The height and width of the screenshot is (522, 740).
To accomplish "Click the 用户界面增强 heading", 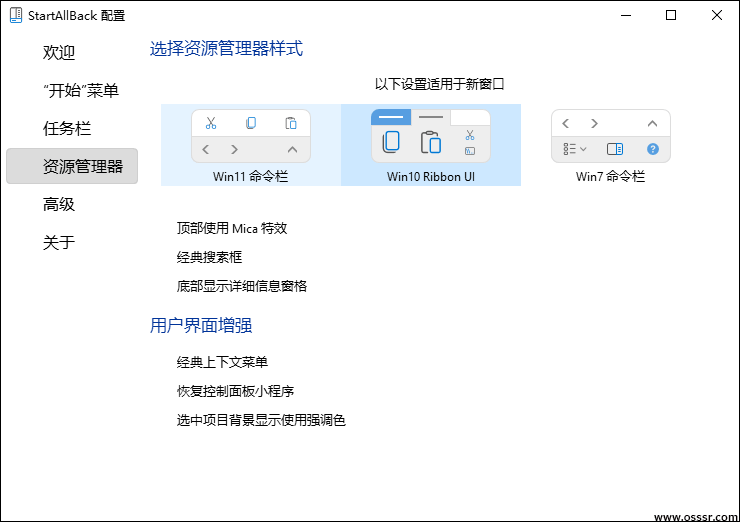I will 201,325.
